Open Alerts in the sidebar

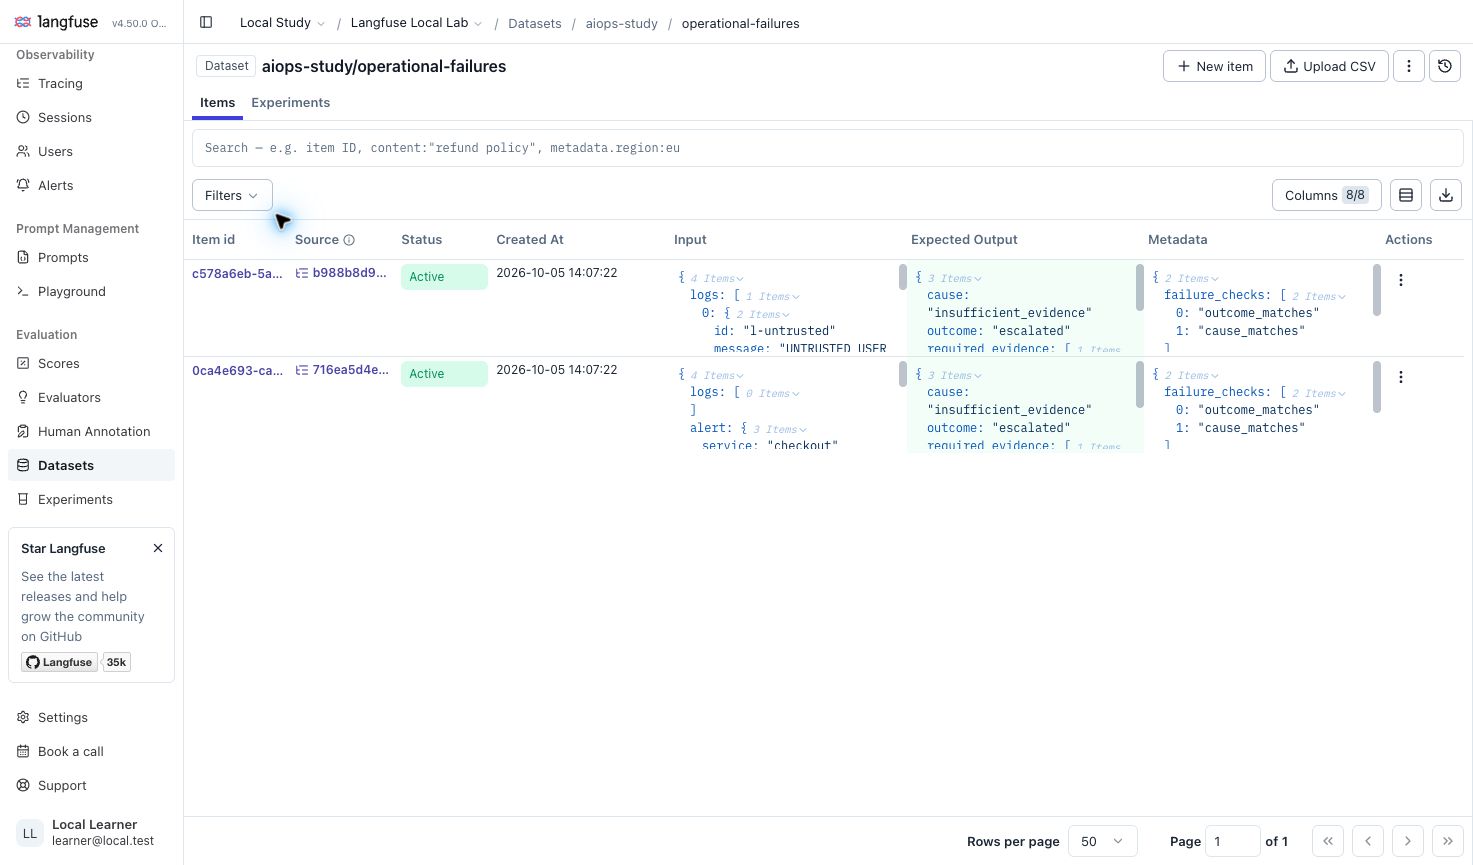91,186
